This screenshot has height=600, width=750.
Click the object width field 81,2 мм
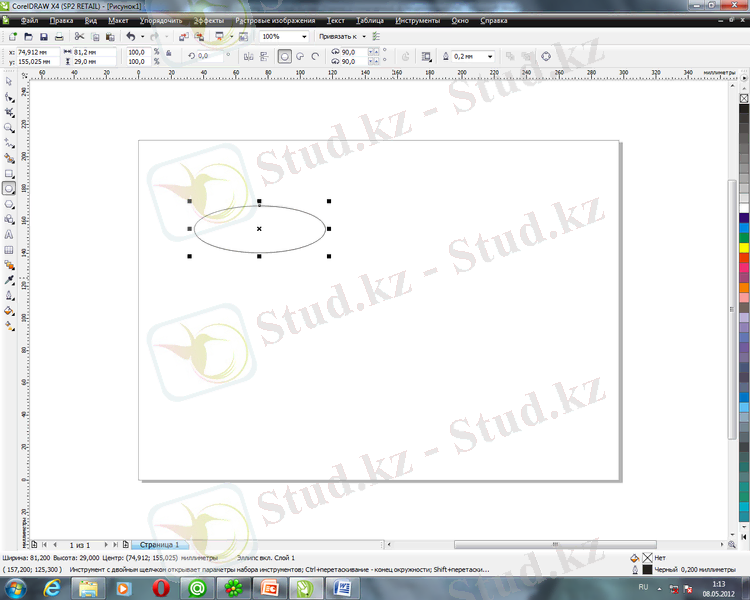tap(94, 52)
